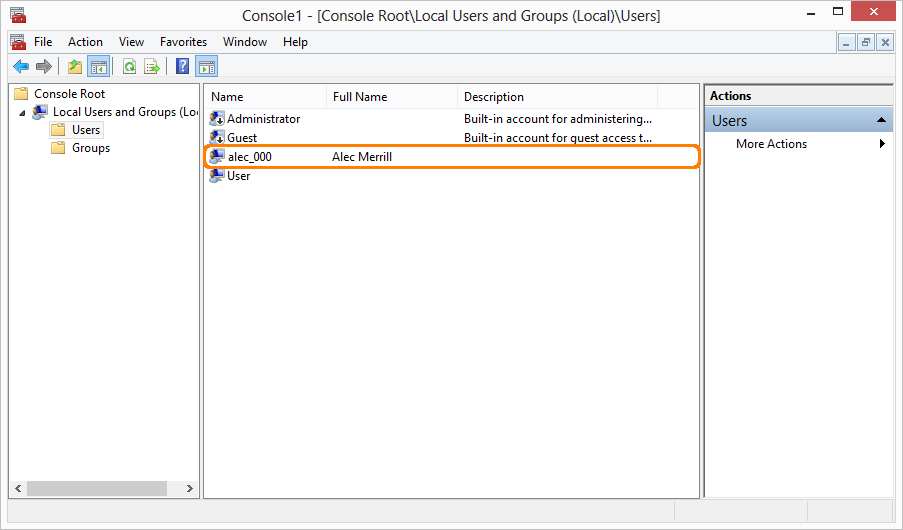
Task: Click the Refresh toolbar icon
Action: coord(129,67)
